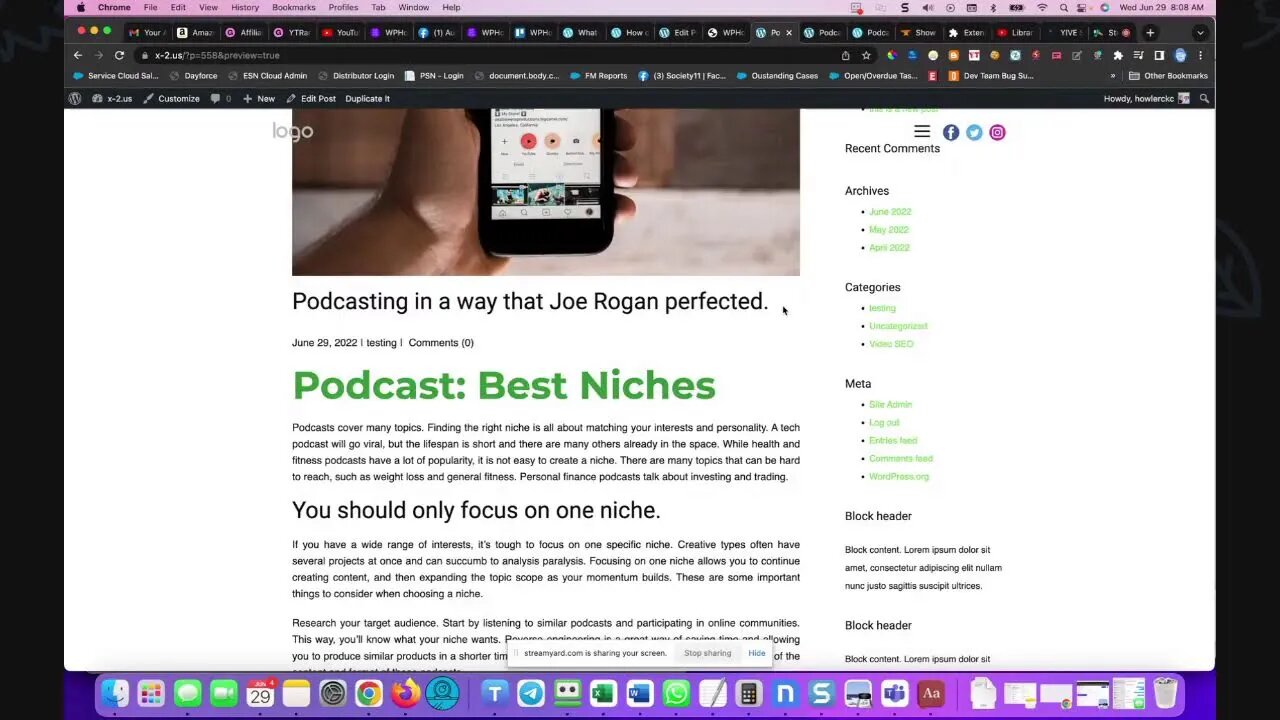Hide the StreamYard sharing notification
The height and width of the screenshot is (720, 1280).
click(x=757, y=653)
